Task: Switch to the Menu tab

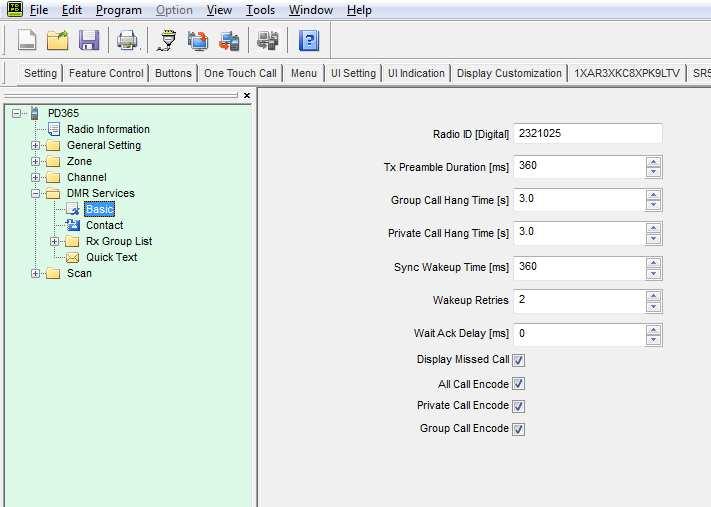Action: [x=303, y=73]
